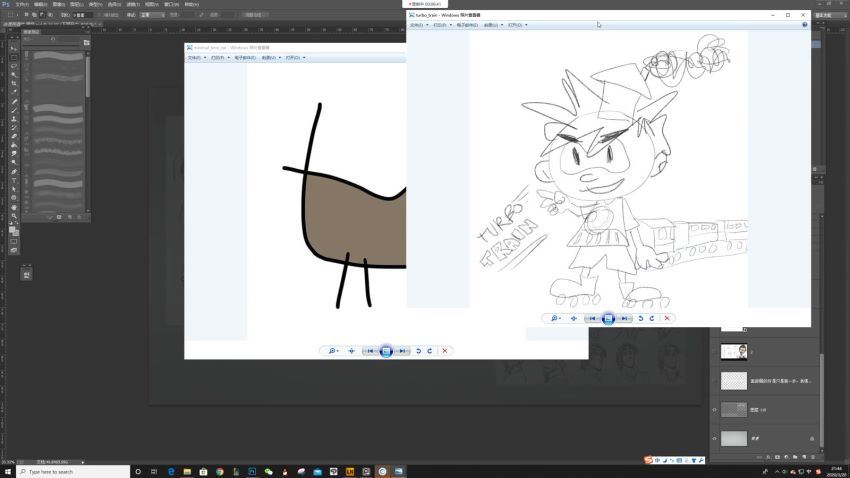This screenshot has height=478, width=850.
Task: Create new group in Layers panel
Action: coord(795,457)
